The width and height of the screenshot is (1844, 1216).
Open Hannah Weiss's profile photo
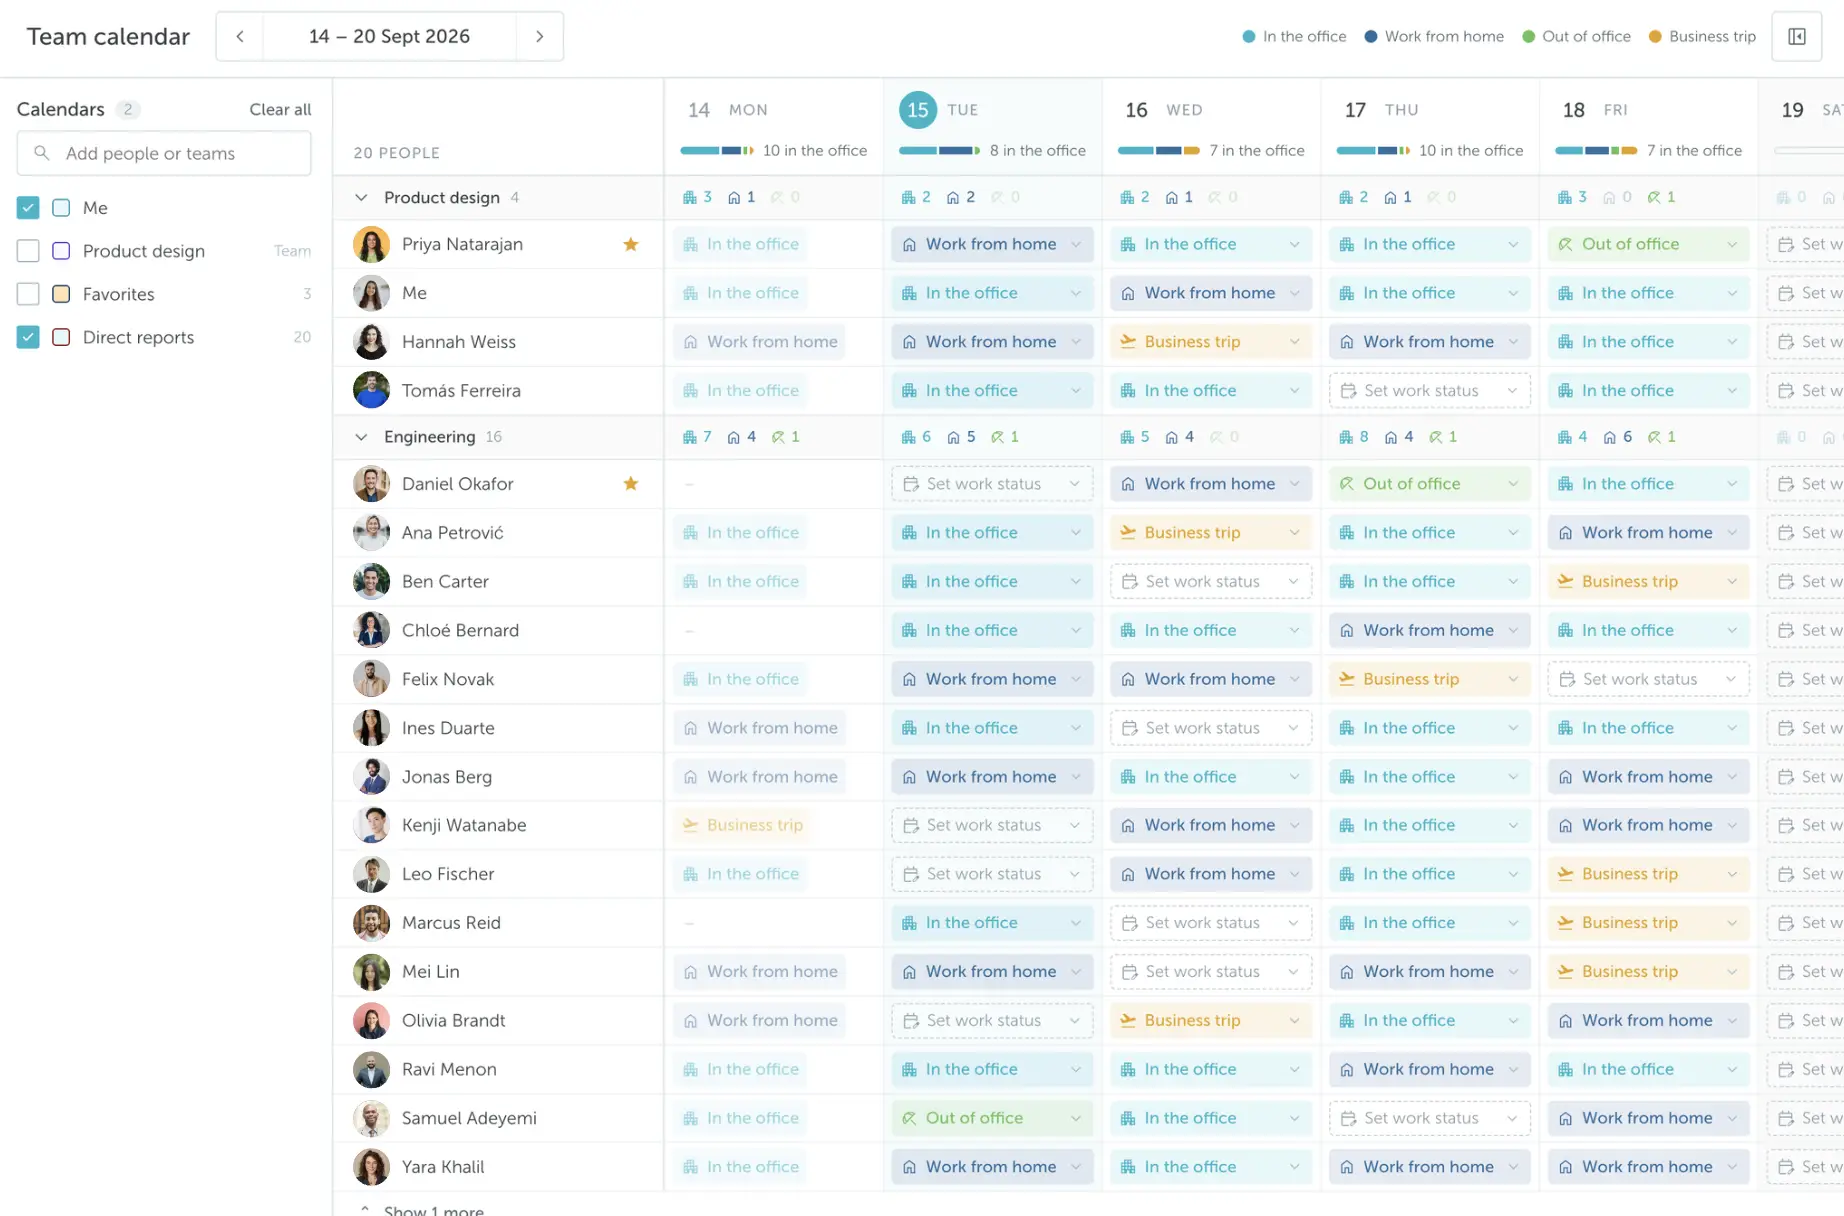click(x=371, y=342)
